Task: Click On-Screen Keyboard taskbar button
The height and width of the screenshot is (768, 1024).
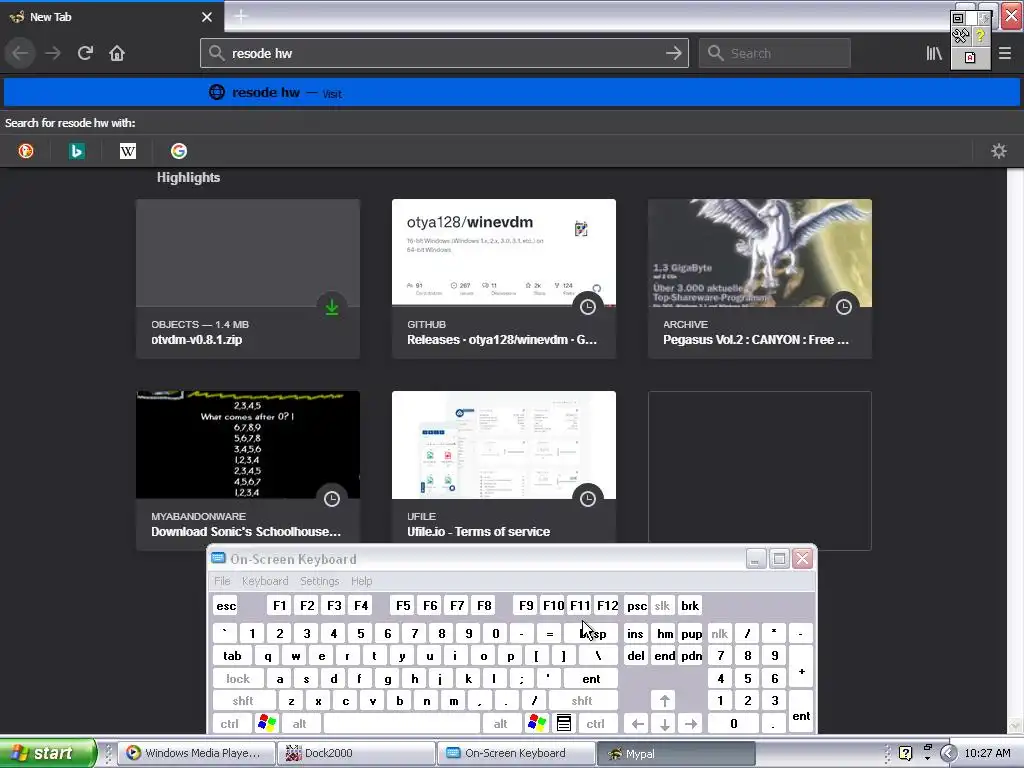Action: [516, 753]
